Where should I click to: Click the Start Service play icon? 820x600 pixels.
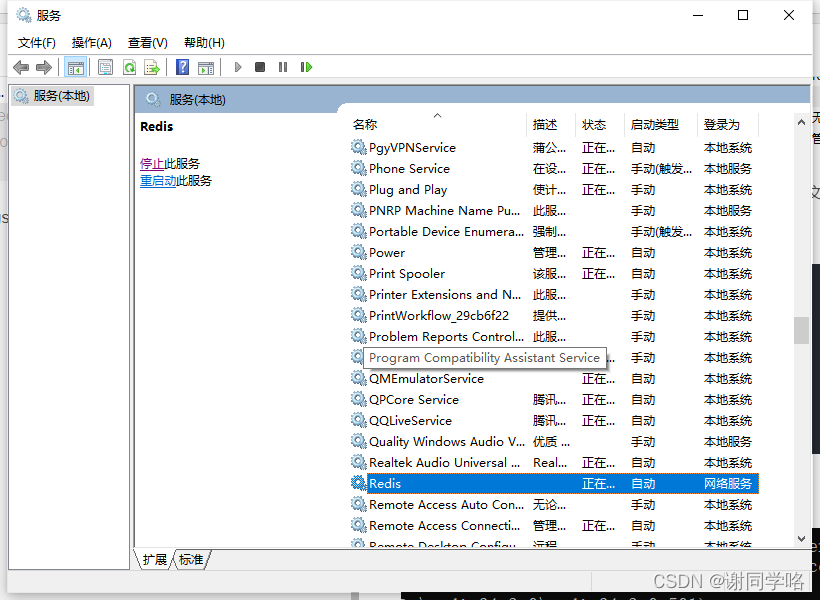(x=238, y=67)
